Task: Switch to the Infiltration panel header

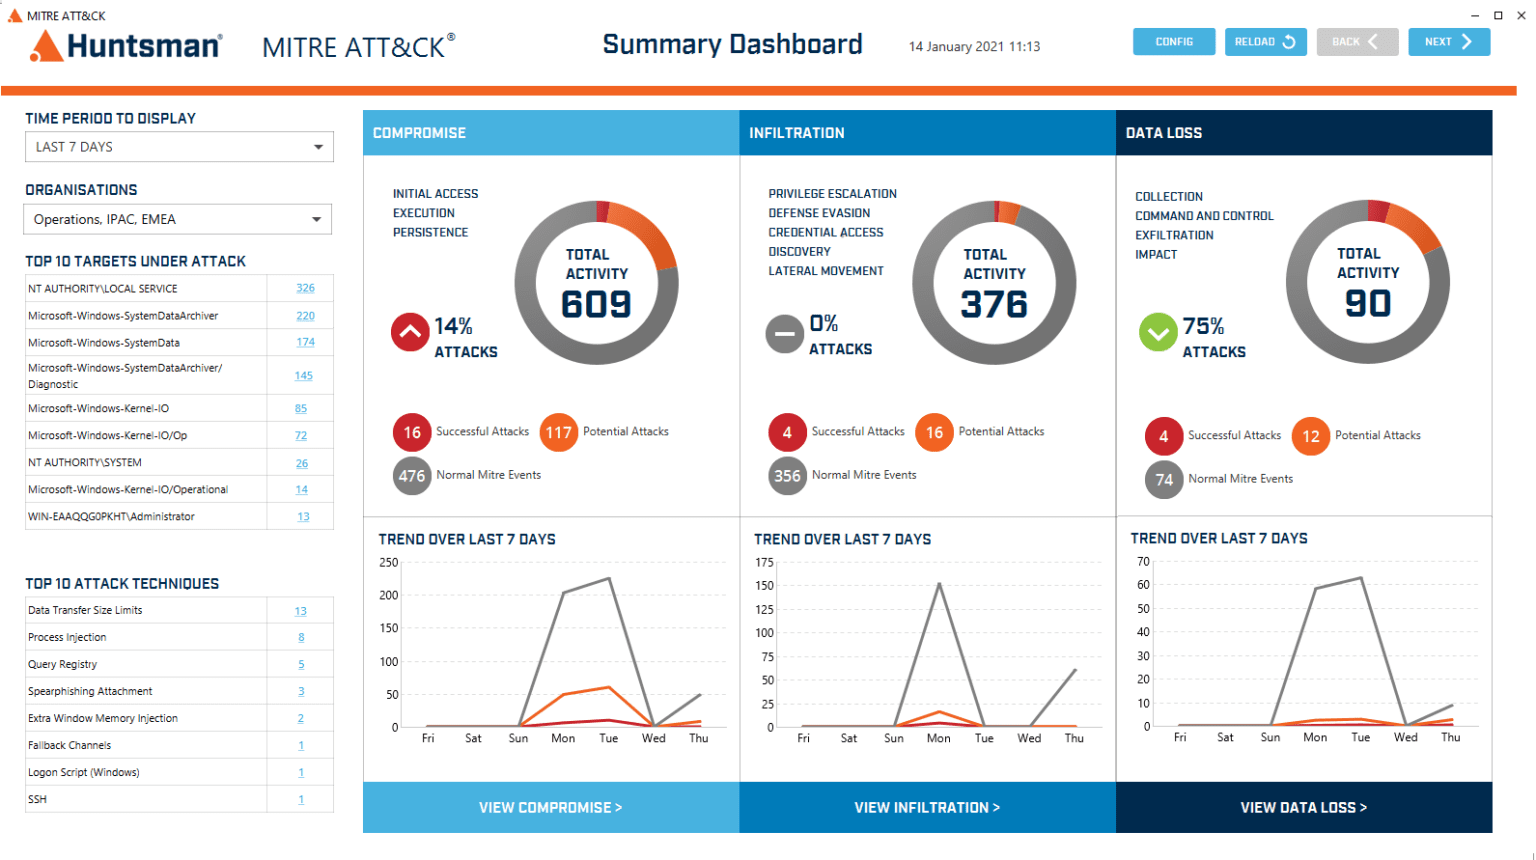Action: coord(927,132)
